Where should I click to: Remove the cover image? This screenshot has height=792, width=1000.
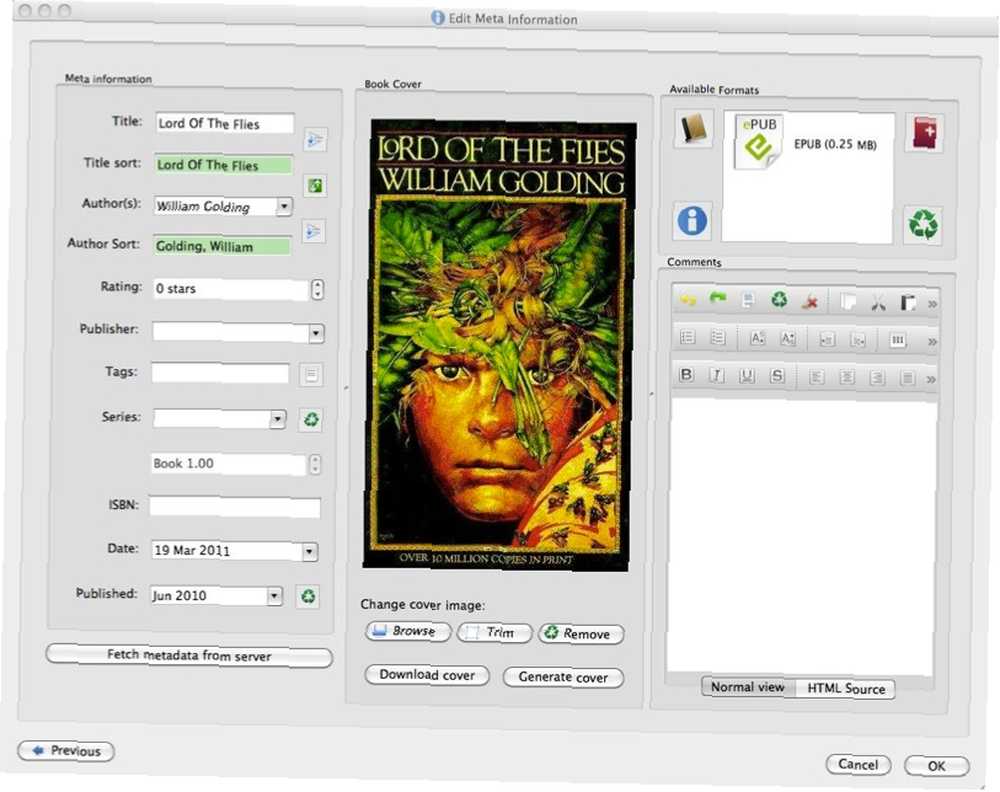click(x=582, y=634)
